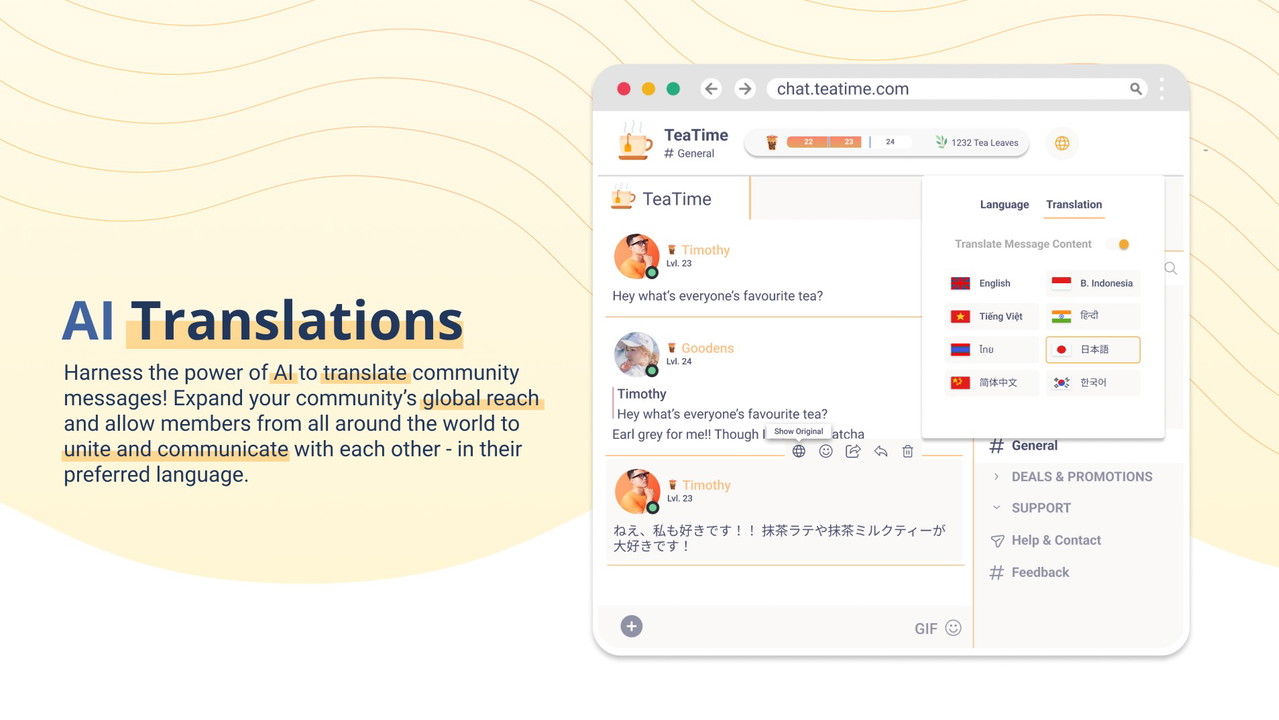
Task: Click the "Lvl. 24" label under Goodens
Action: point(679,361)
